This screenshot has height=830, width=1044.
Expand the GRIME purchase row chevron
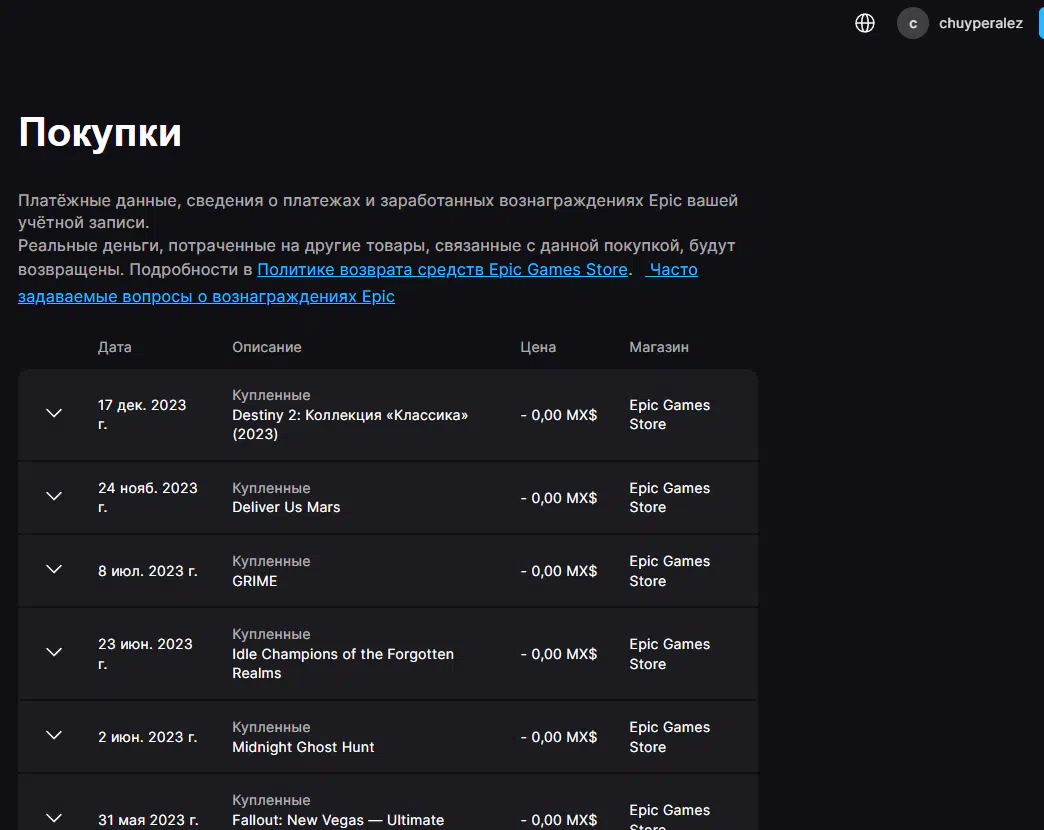point(54,570)
